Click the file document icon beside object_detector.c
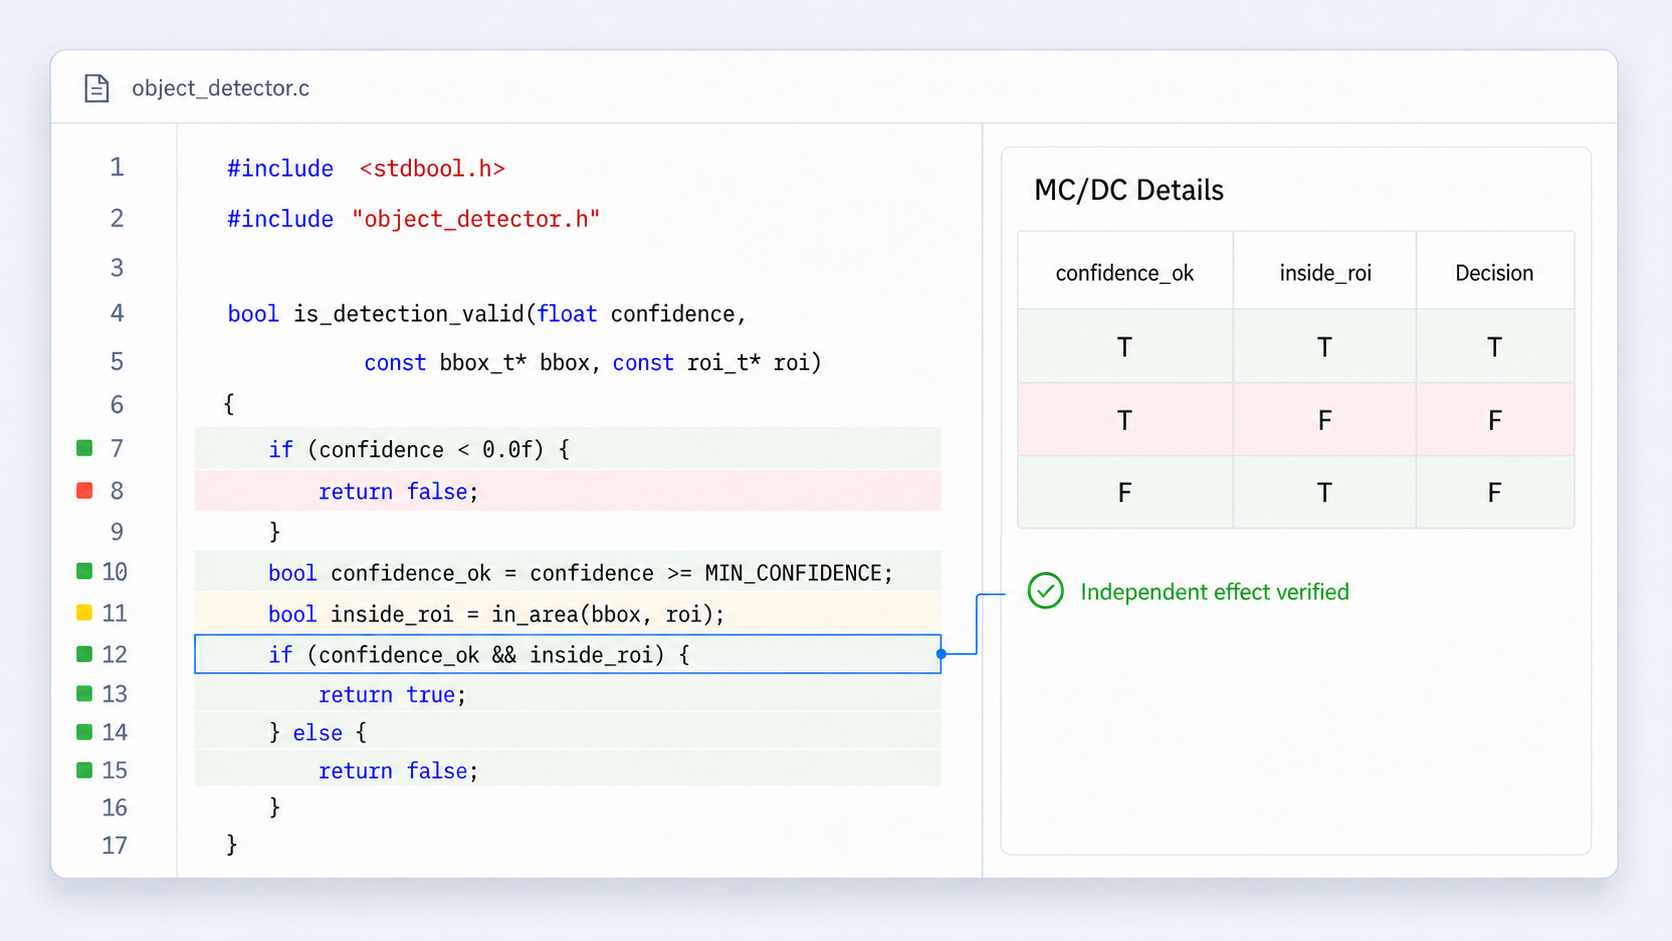This screenshot has height=941, width=1672. coord(96,88)
